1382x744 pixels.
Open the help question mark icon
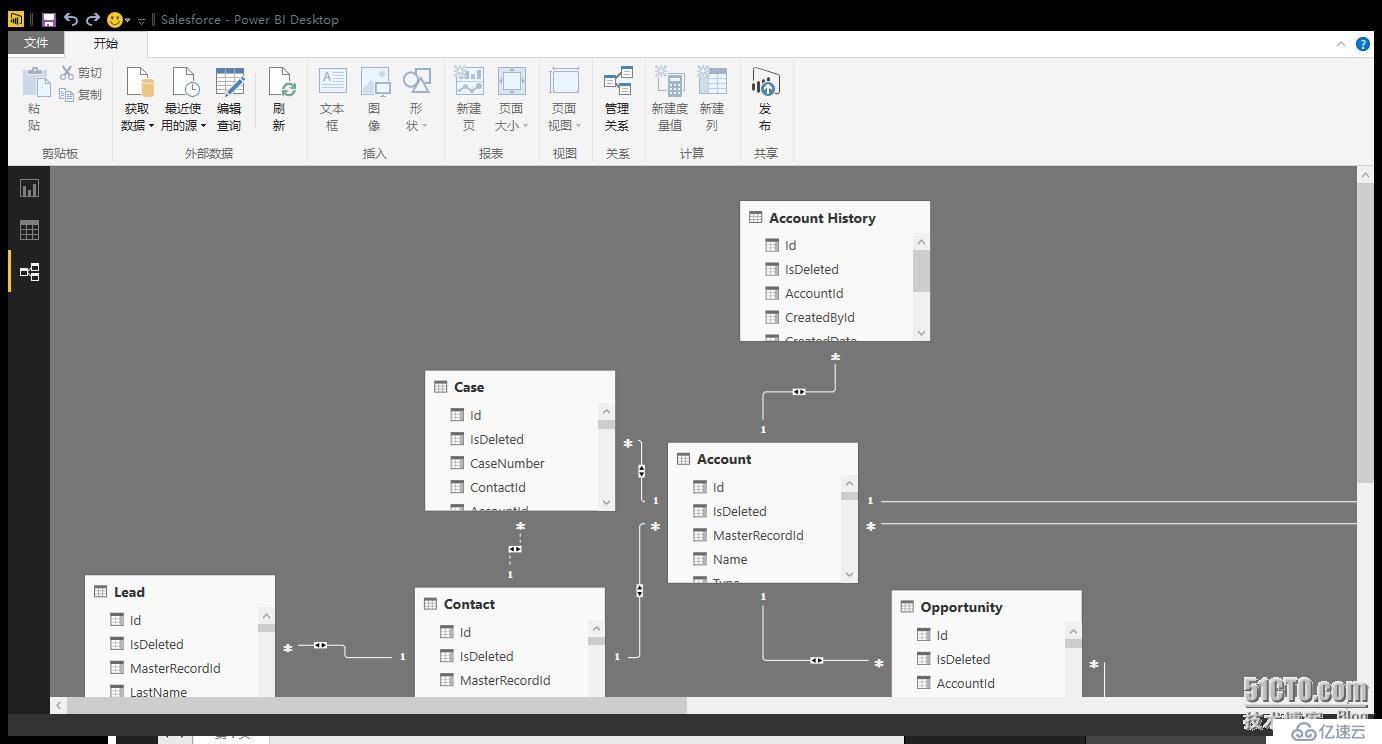[x=1363, y=44]
